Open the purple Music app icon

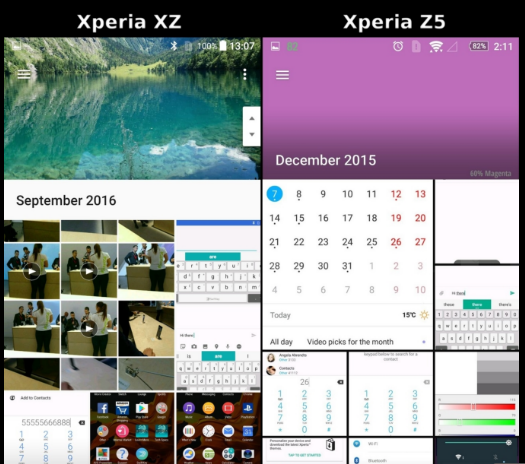(189, 408)
